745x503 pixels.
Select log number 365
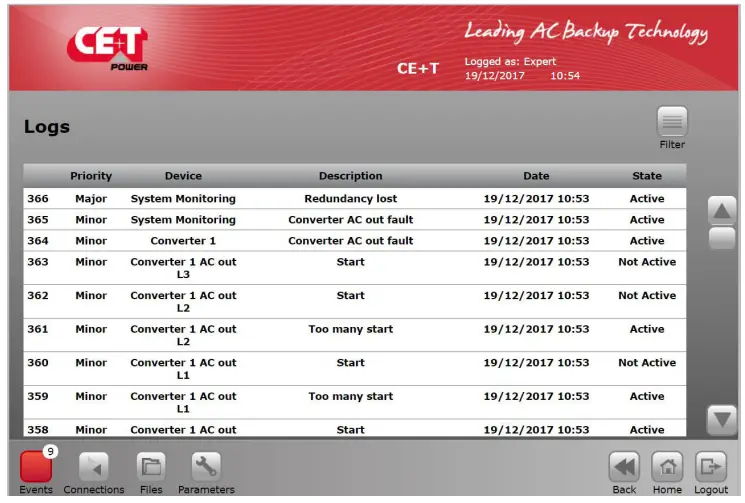coord(38,219)
